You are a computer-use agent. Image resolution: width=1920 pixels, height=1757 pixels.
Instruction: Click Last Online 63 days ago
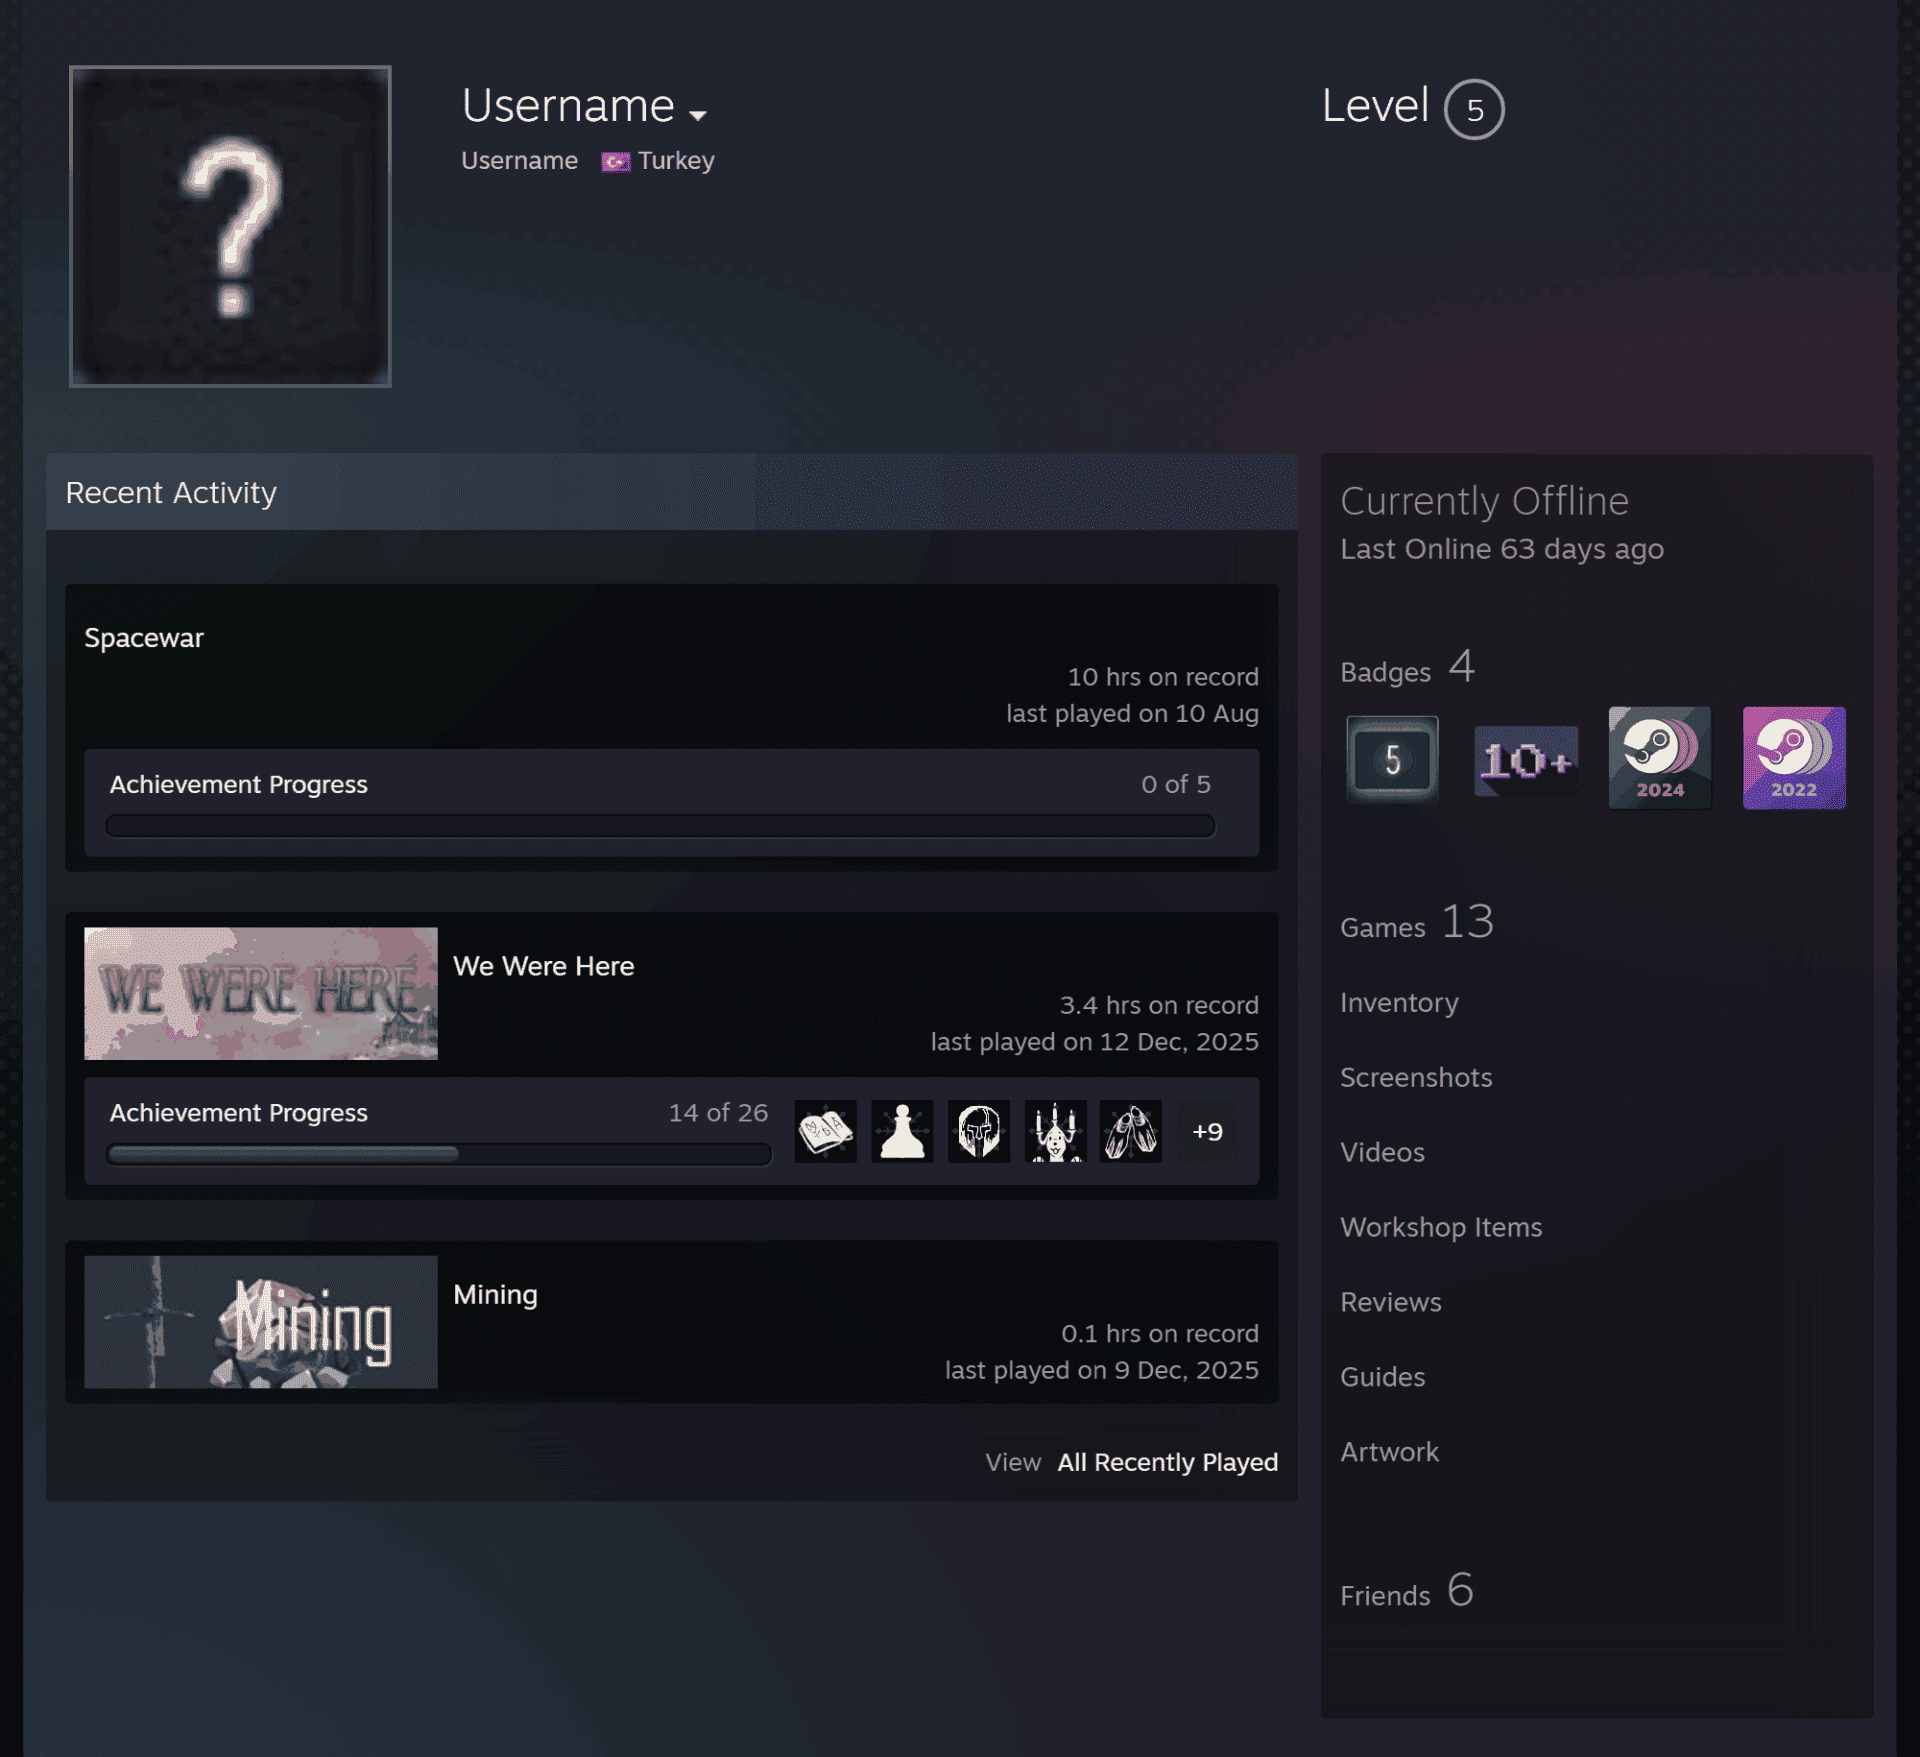point(1502,549)
